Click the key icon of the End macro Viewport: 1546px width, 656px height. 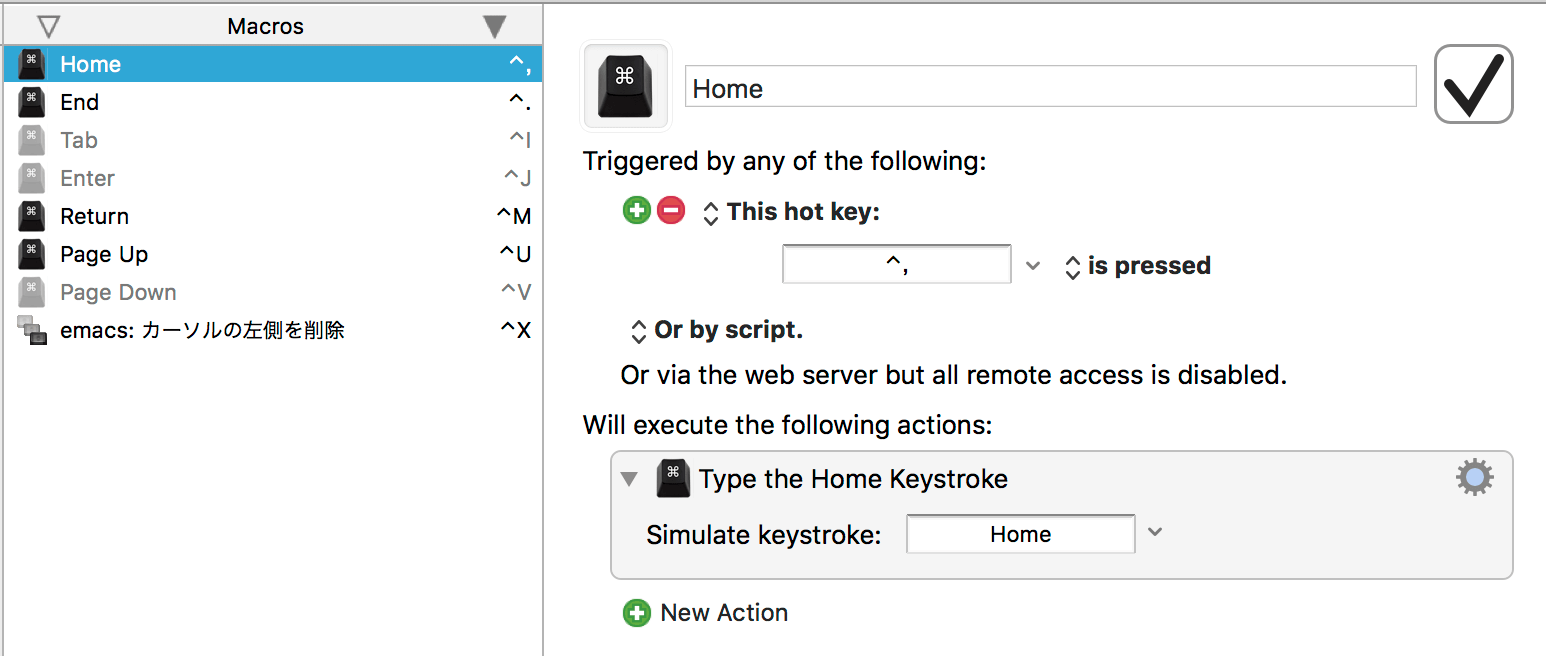coord(32,102)
